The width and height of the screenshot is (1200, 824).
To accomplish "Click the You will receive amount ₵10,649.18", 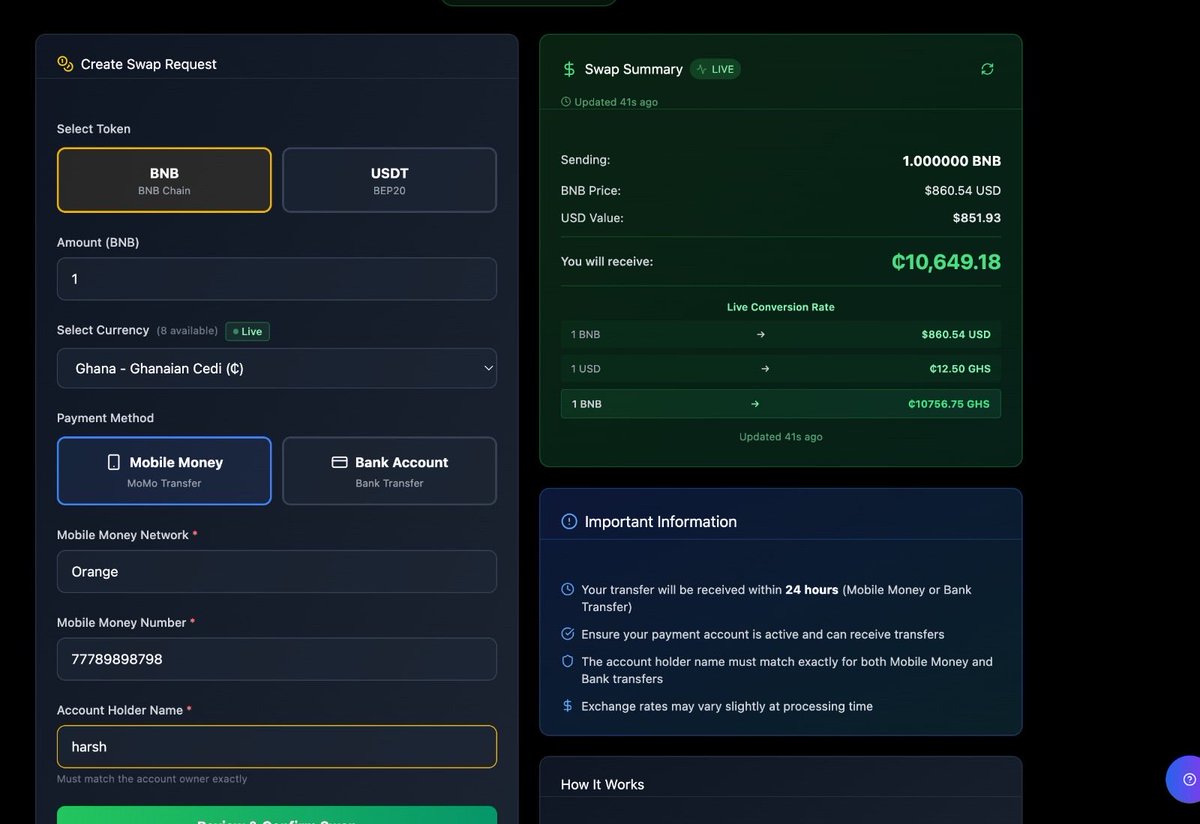I will pos(946,262).
